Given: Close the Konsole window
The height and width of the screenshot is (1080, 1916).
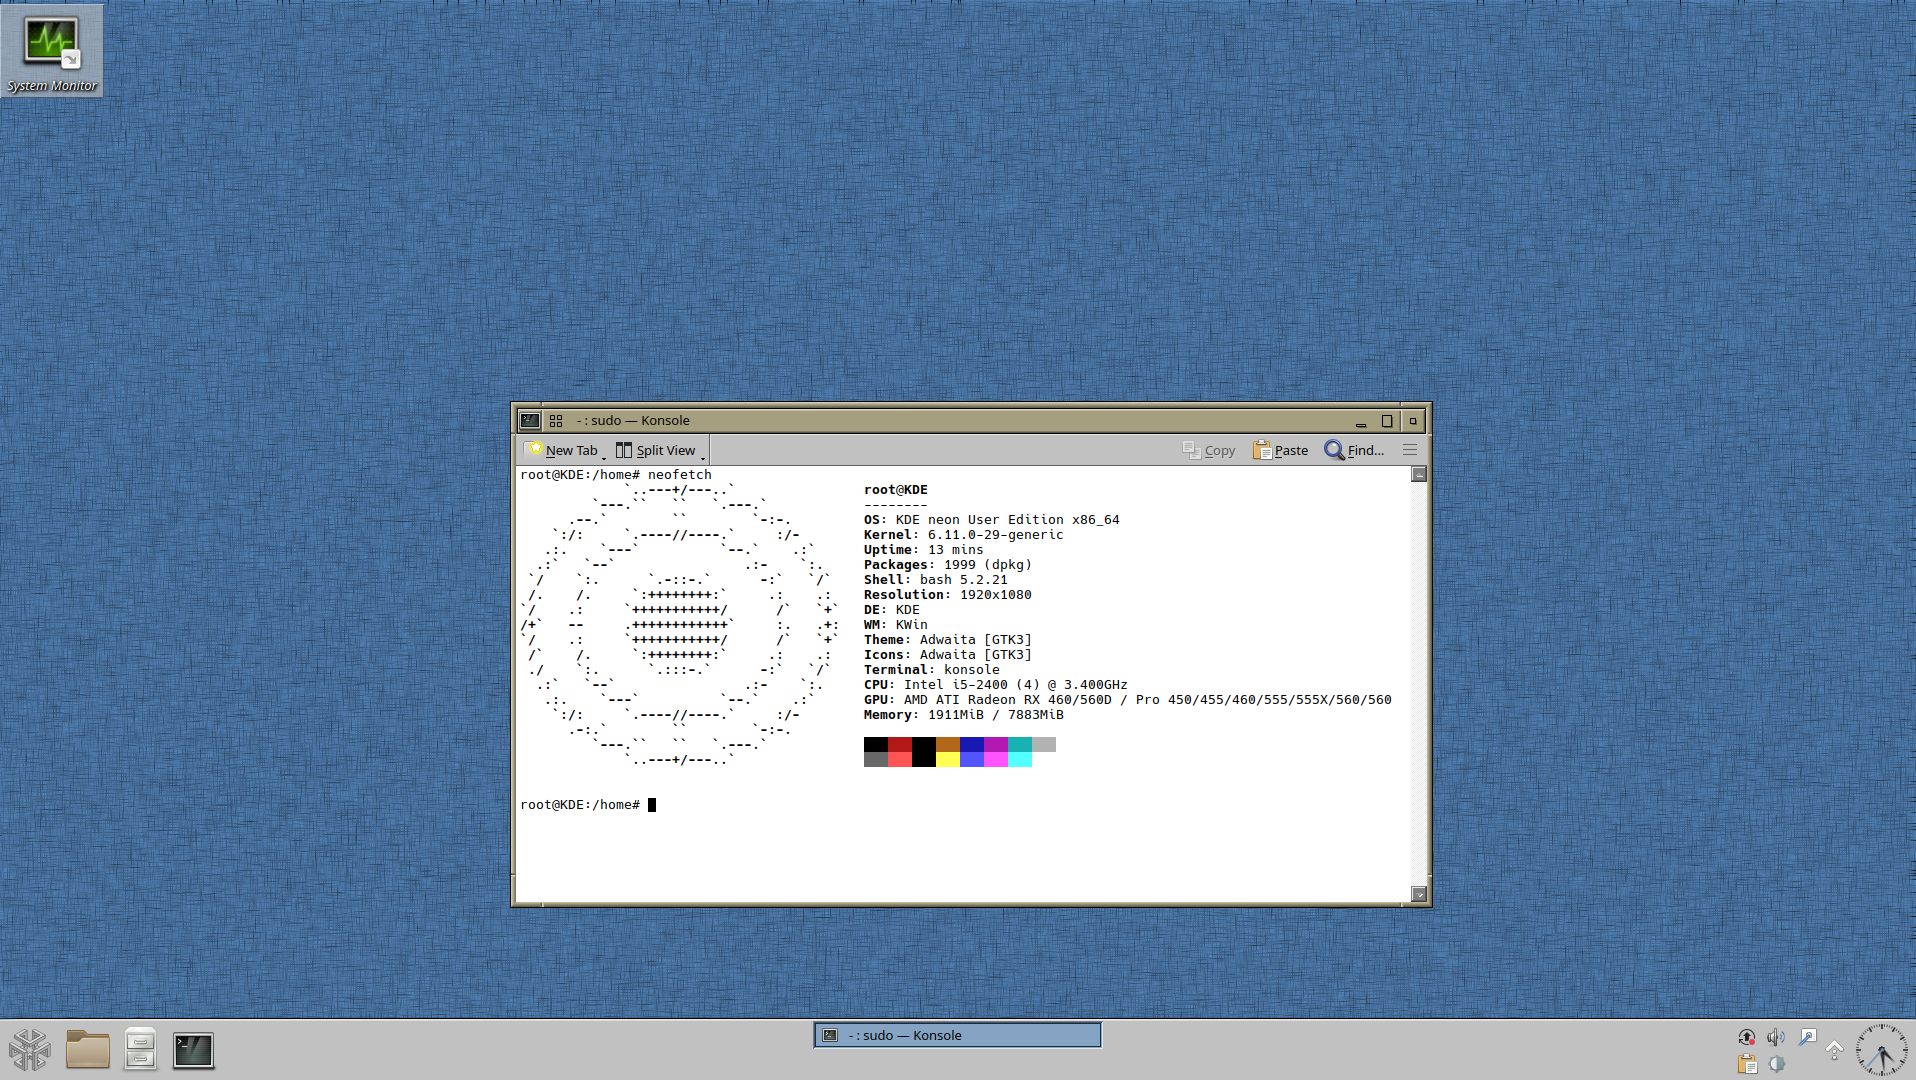Looking at the screenshot, I should [x=1413, y=421].
